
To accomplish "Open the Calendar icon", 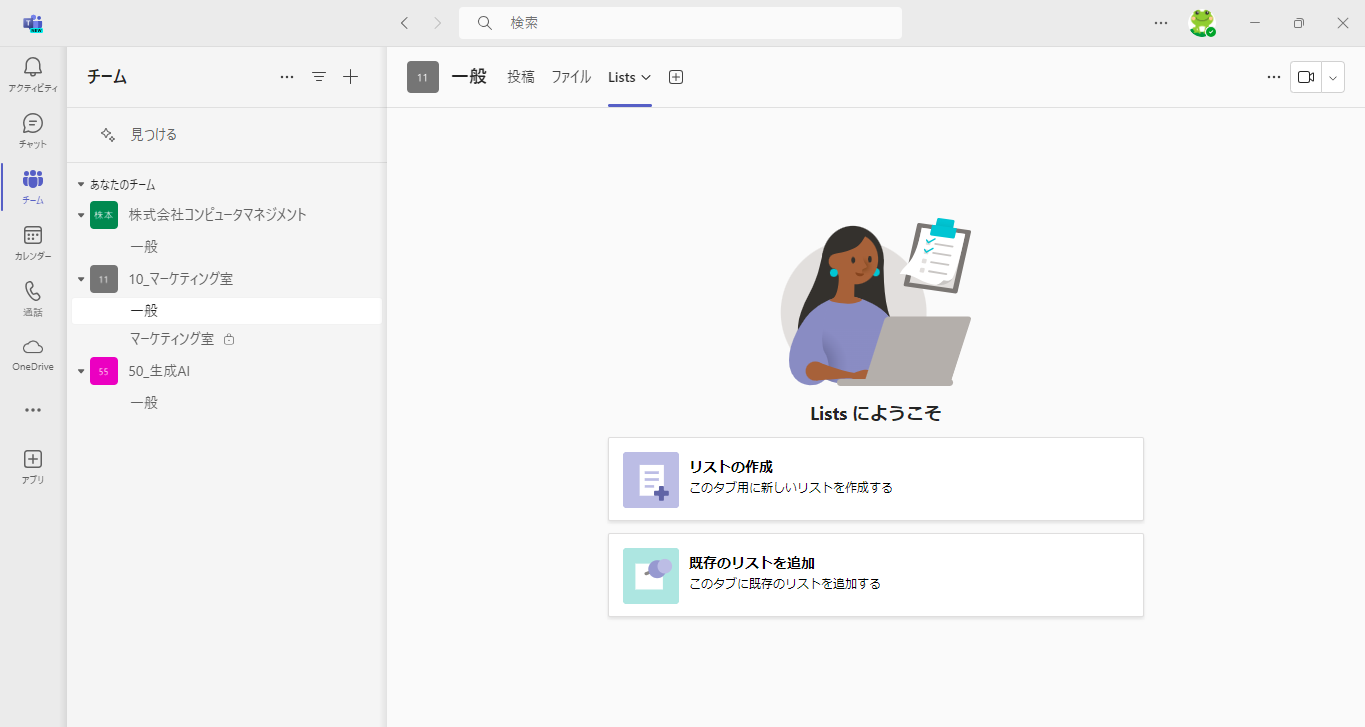I will point(33,236).
